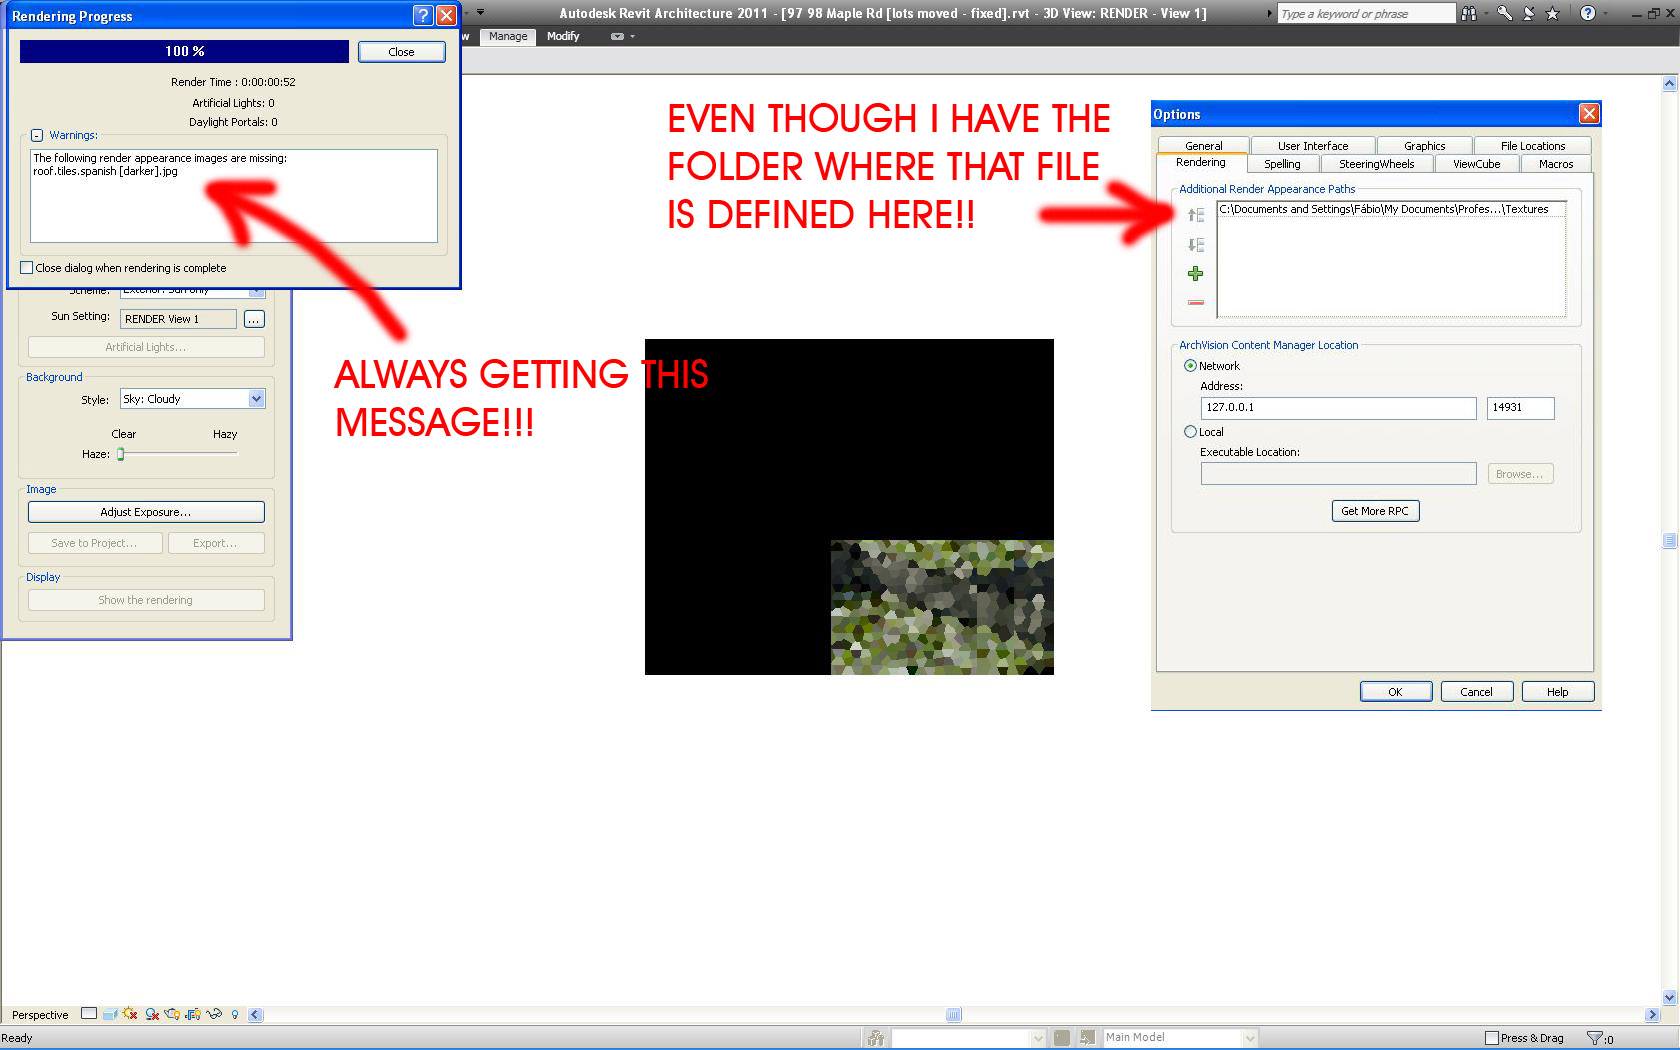
Task: Add a render appearance path
Action: coord(1195,274)
